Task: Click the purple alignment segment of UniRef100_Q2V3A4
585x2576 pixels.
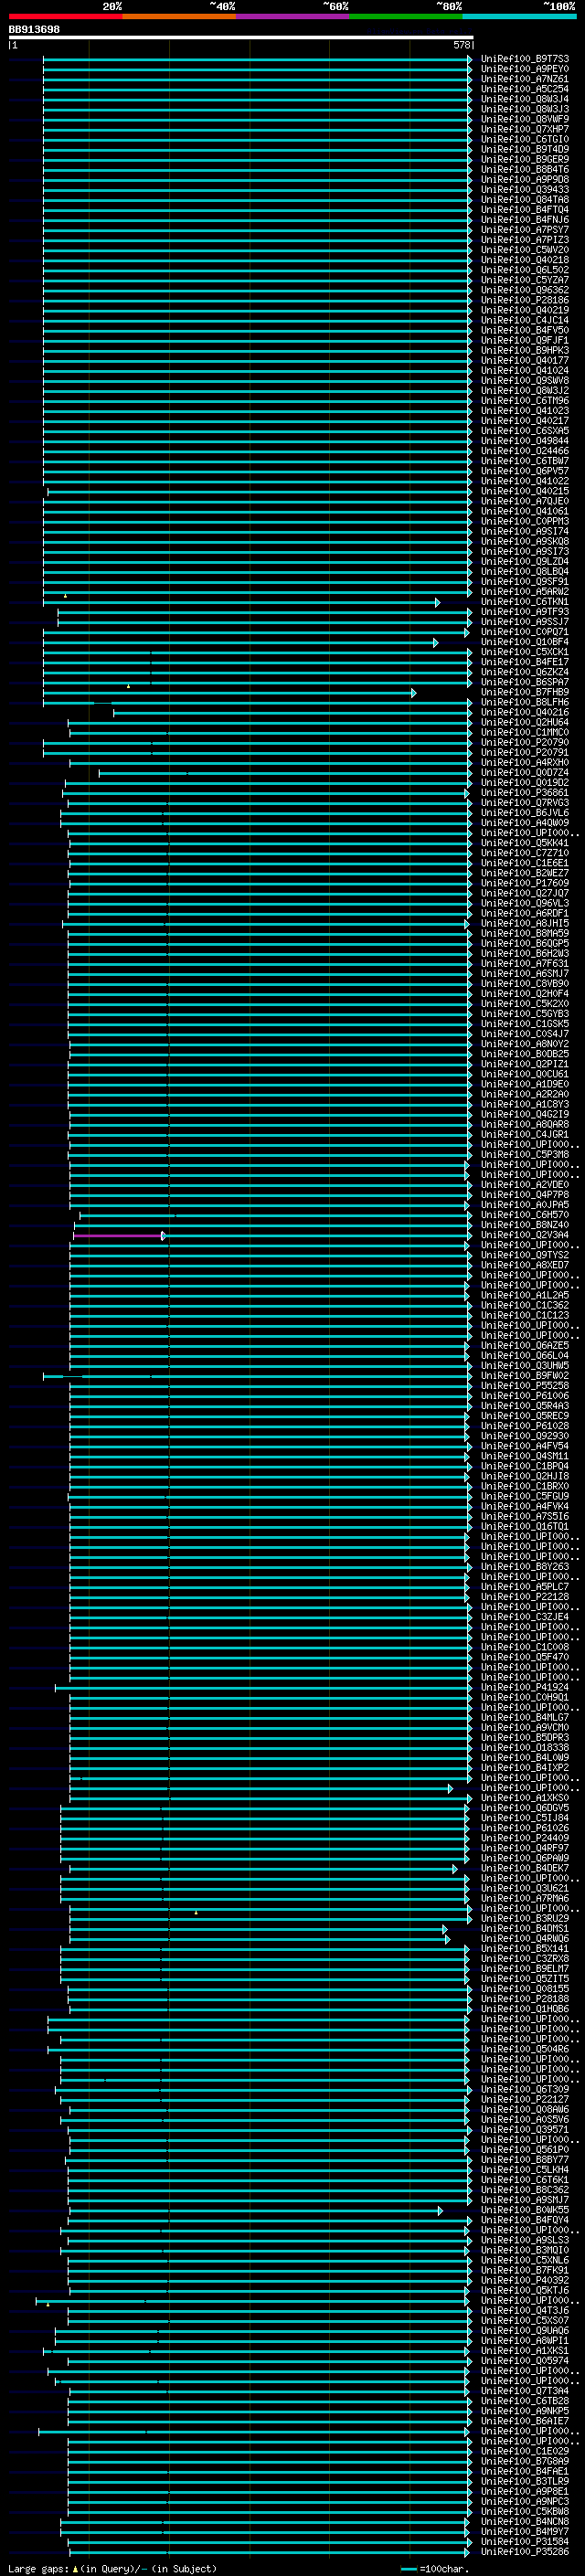Action: [x=118, y=1236]
